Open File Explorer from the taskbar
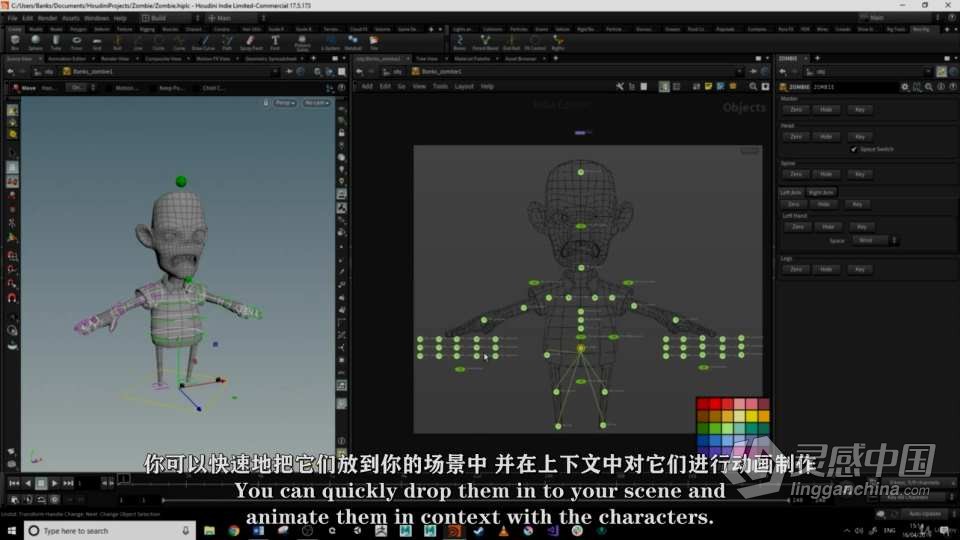960x540 pixels. coord(209,531)
